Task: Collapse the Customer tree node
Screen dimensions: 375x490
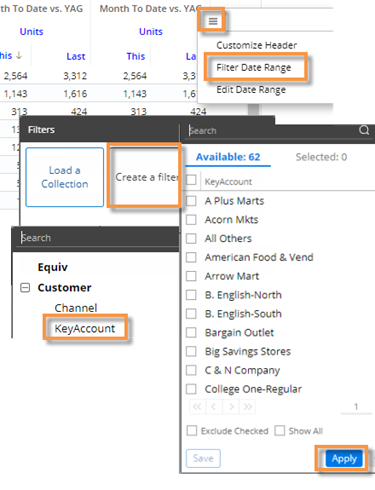Action: coord(25,288)
